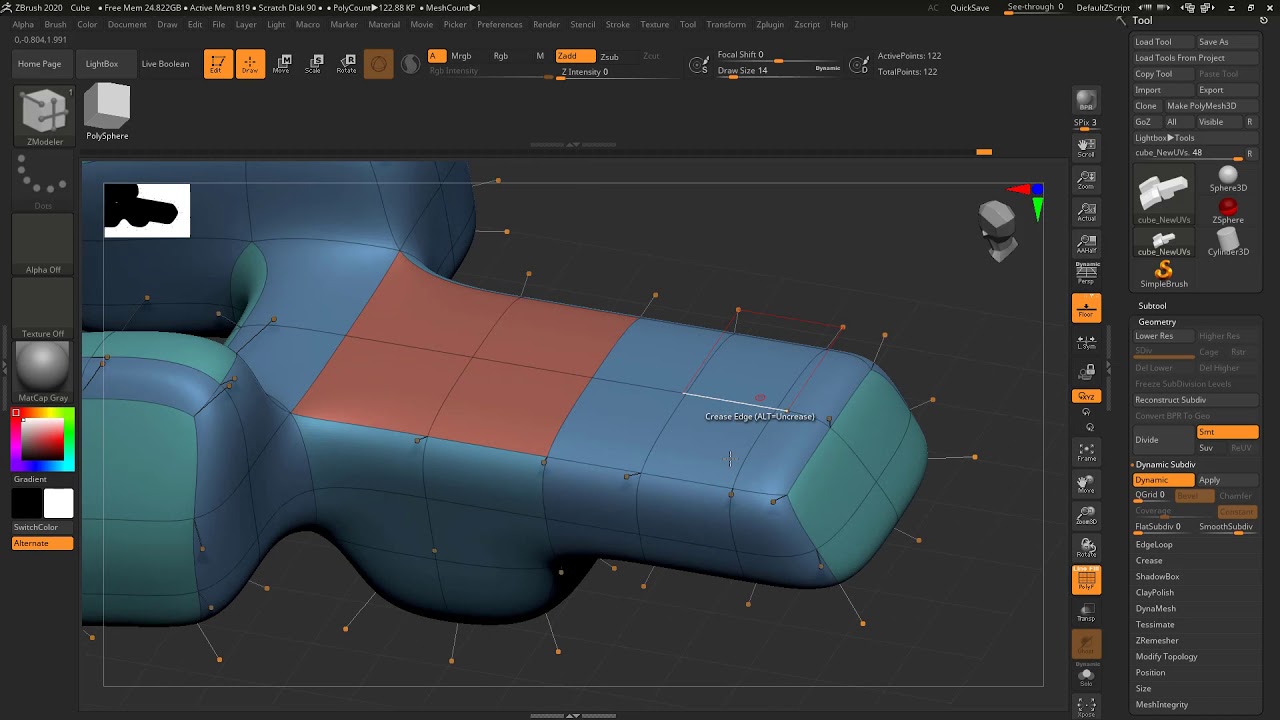This screenshot has width=1280, height=720.
Task: Select the Move gizmo tool
Action: tap(282, 64)
